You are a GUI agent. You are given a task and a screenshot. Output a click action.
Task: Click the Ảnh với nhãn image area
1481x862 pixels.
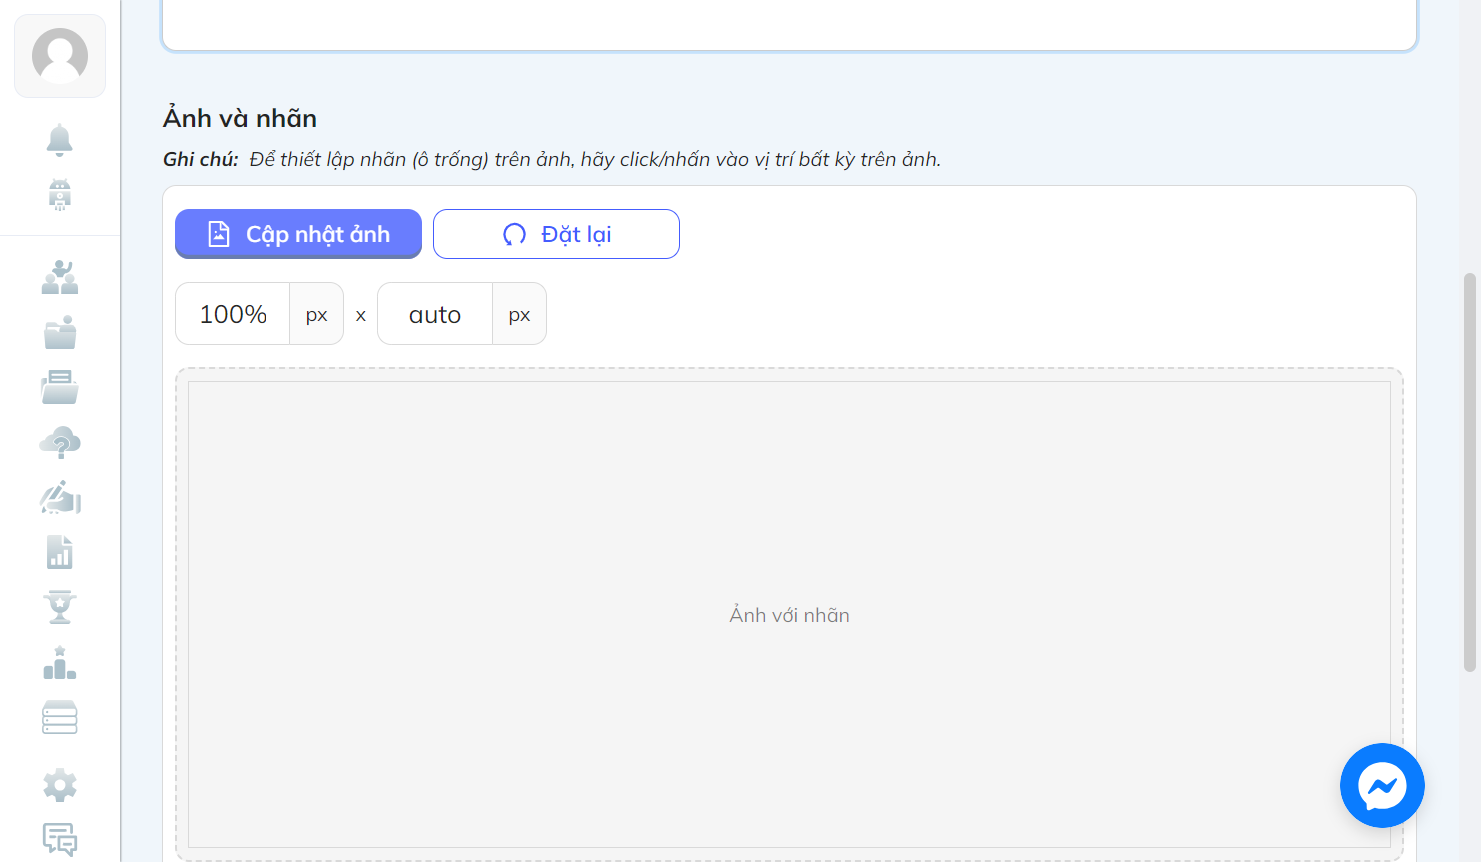(789, 614)
